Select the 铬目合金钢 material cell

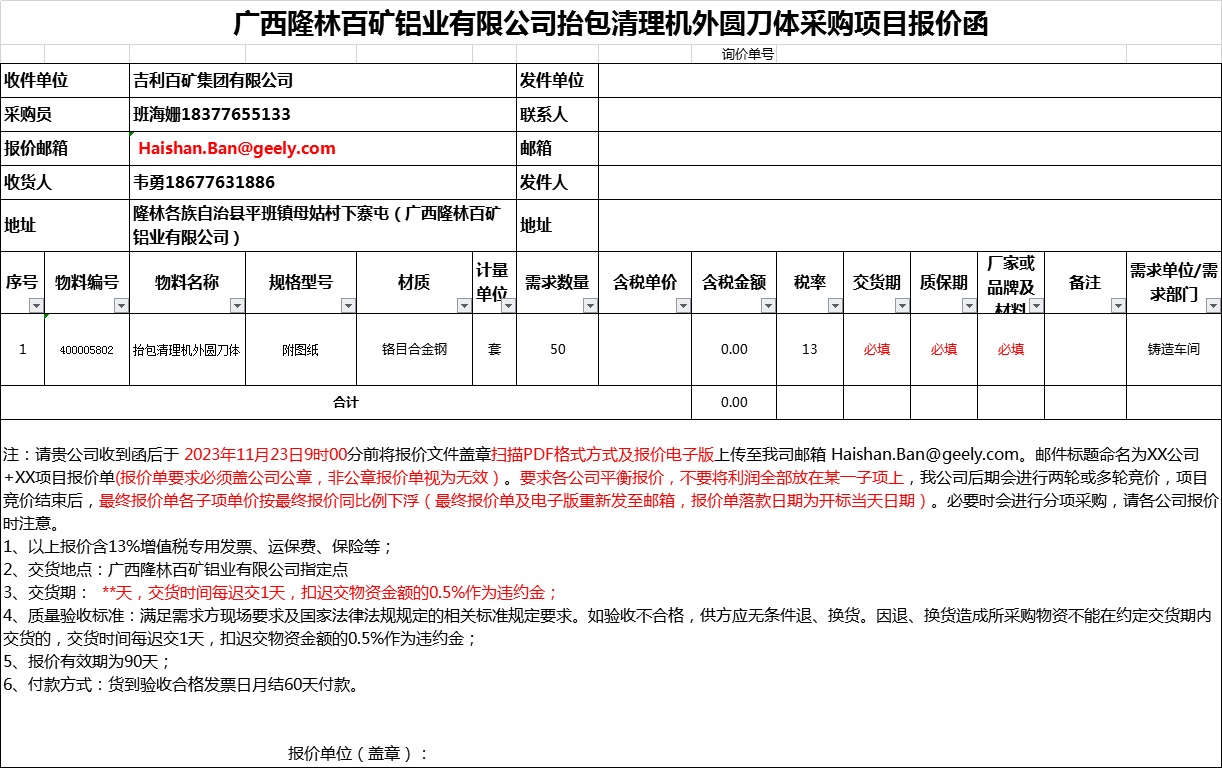(x=414, y=349)
